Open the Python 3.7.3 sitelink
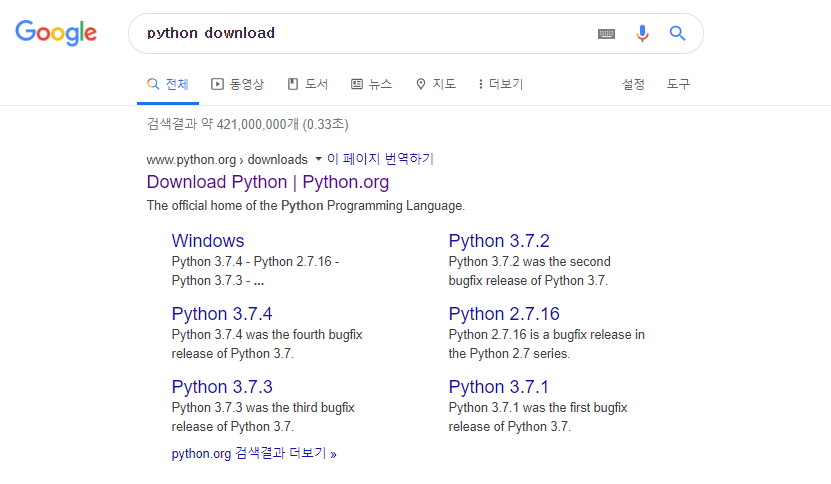 click(222, 387)
